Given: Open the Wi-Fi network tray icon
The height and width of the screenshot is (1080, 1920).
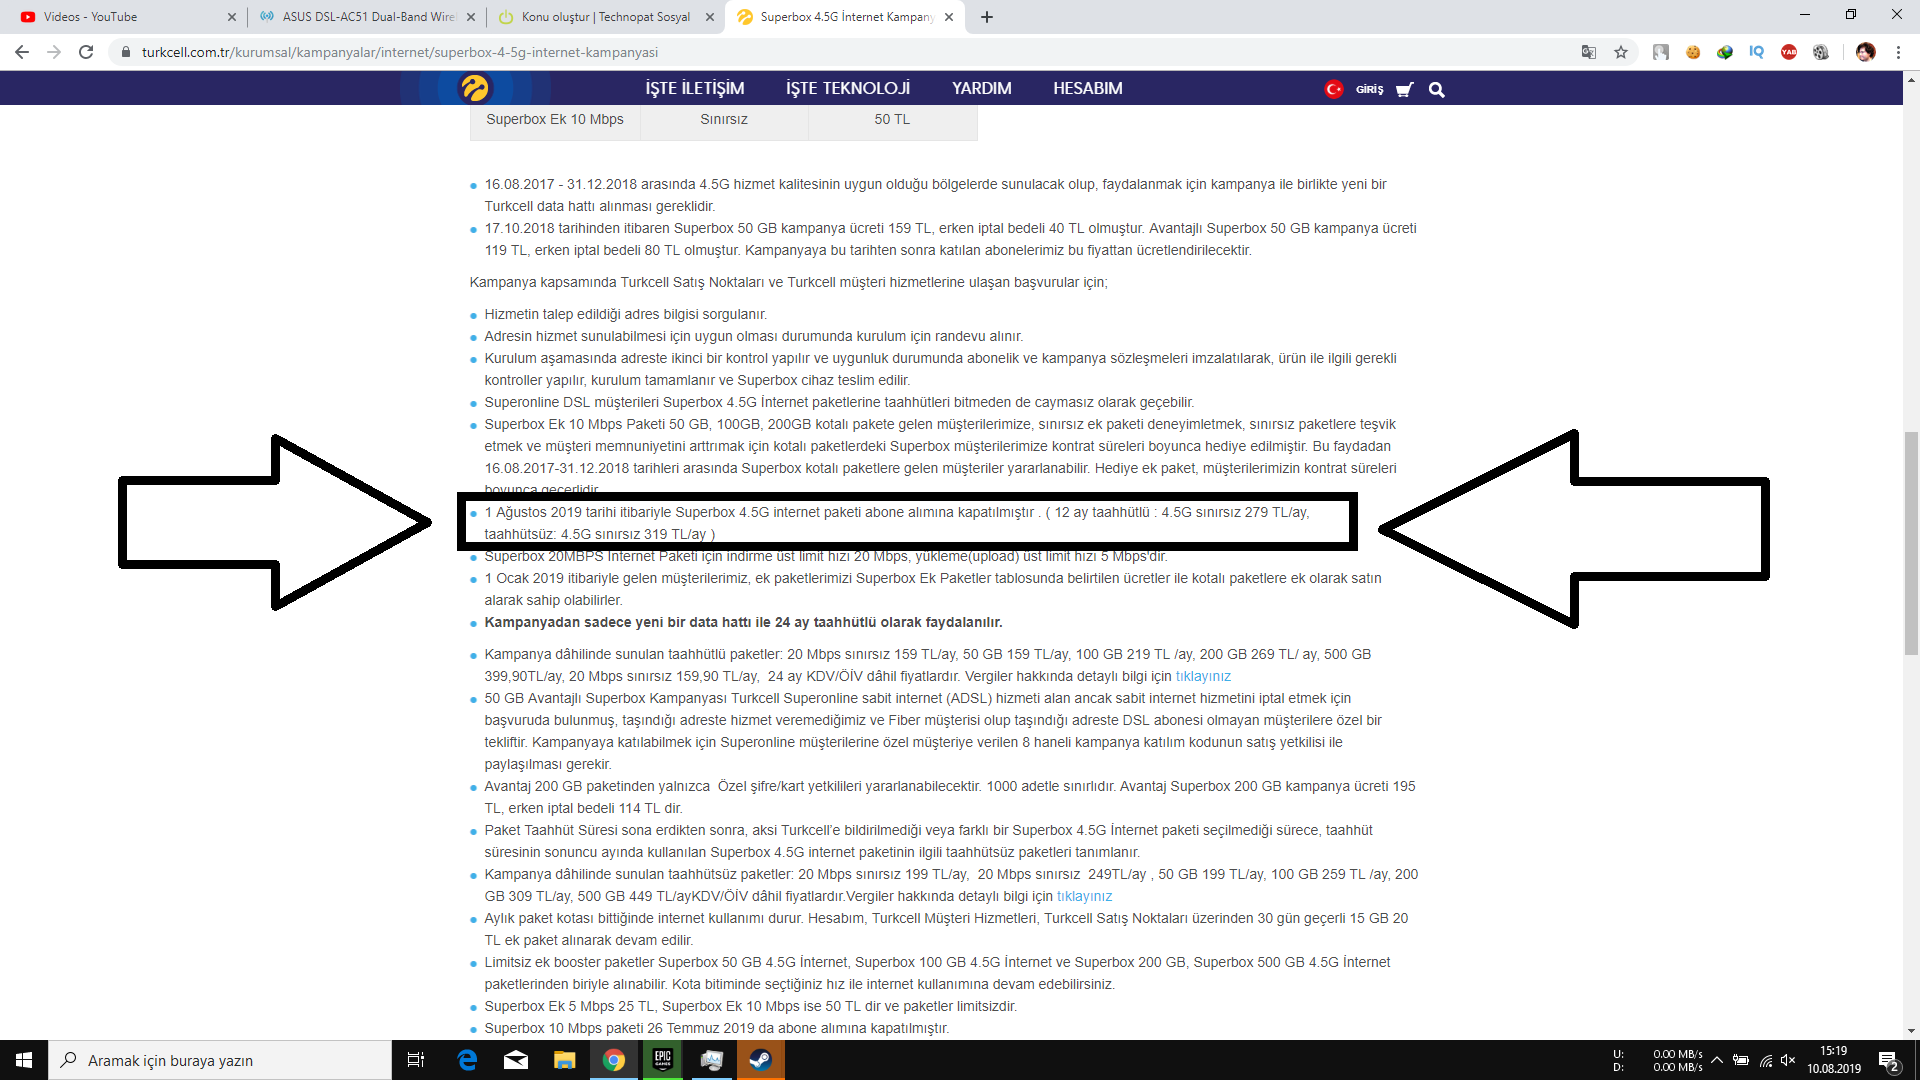Looking at the screenshot, I should (x=1766, y=1060).
